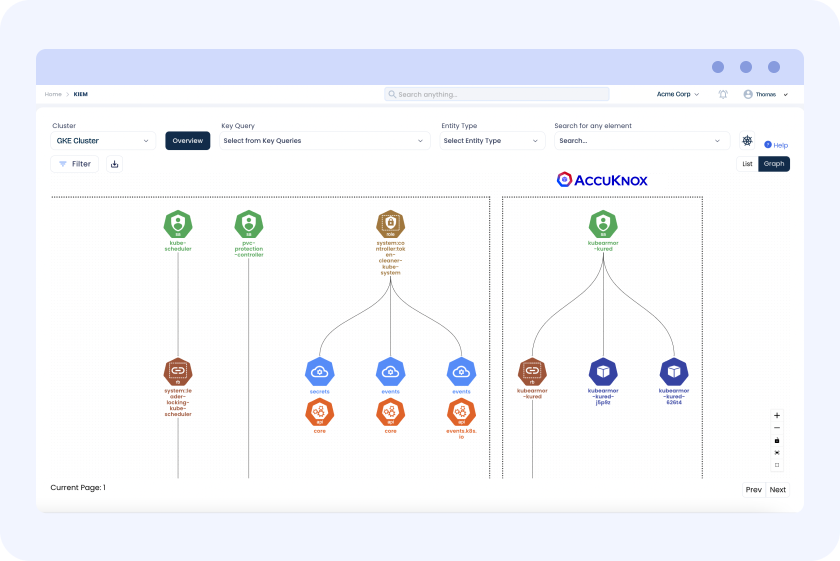Zoom out of the graph
Screen dimensions: 840x561
pyautogui.click(x=777, y=428)
